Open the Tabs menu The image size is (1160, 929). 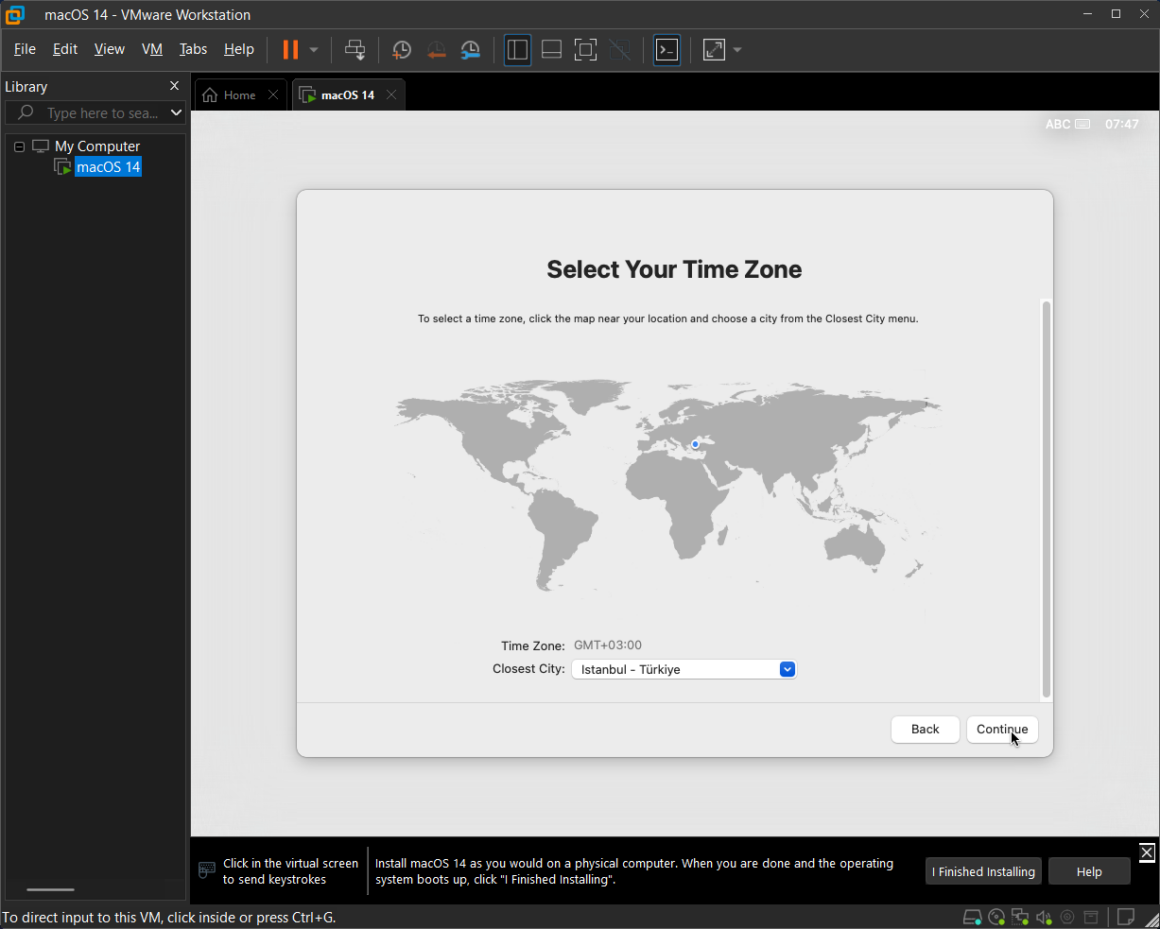(193, 49)
